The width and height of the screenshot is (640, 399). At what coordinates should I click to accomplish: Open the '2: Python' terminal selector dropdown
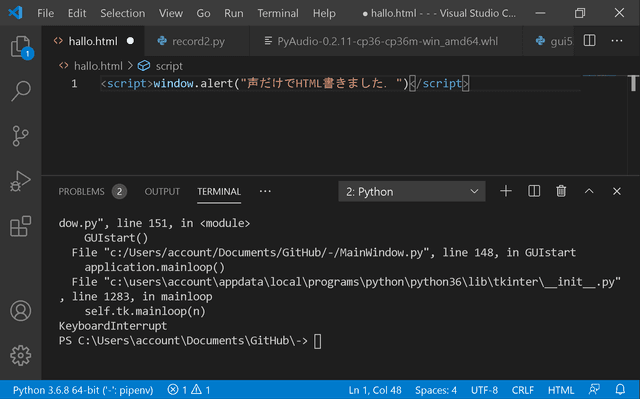(x=412, y=191)
